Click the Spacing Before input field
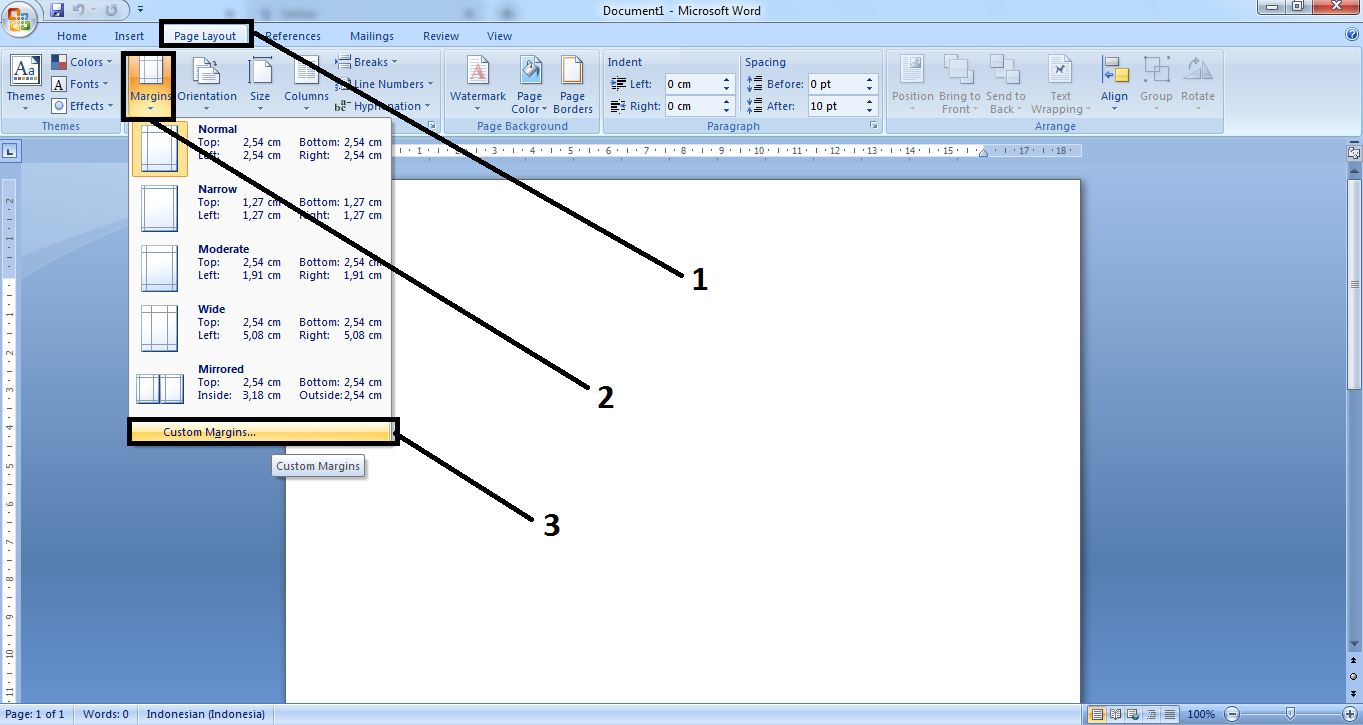Viewport: 1363px width, 725px height. (835, 84)
